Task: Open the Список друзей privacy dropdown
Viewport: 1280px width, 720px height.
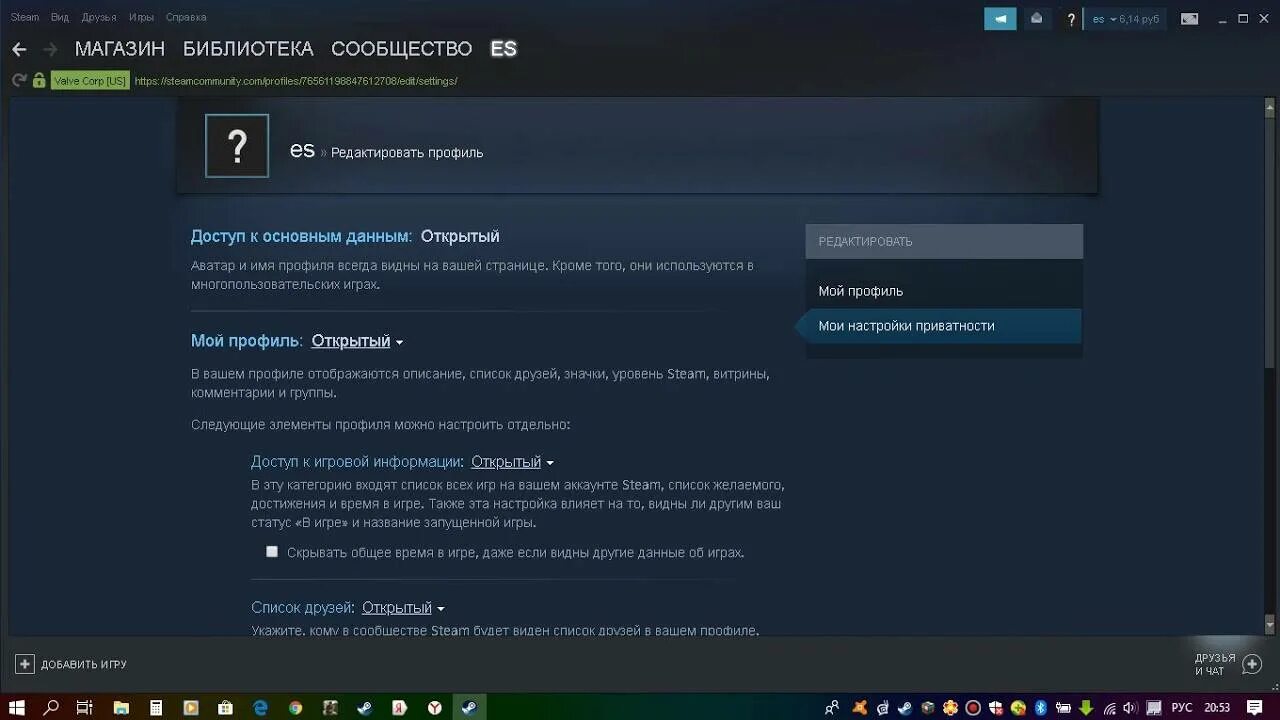Action: (x=403, y=608)
